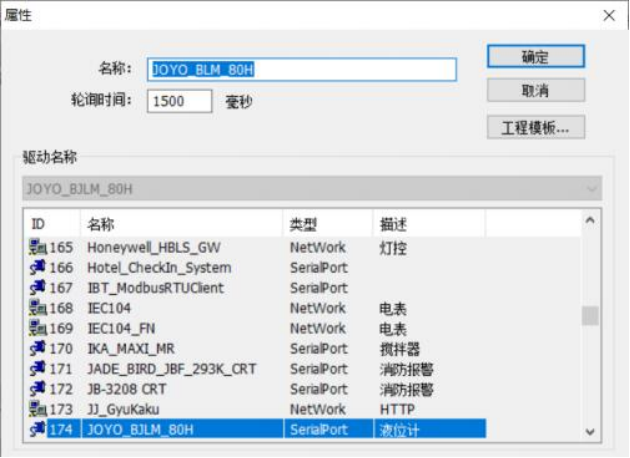Click serial port icon of row 167
Viewport: 630px width, 458px height.
pyautogui.click(x=38, y=288)
